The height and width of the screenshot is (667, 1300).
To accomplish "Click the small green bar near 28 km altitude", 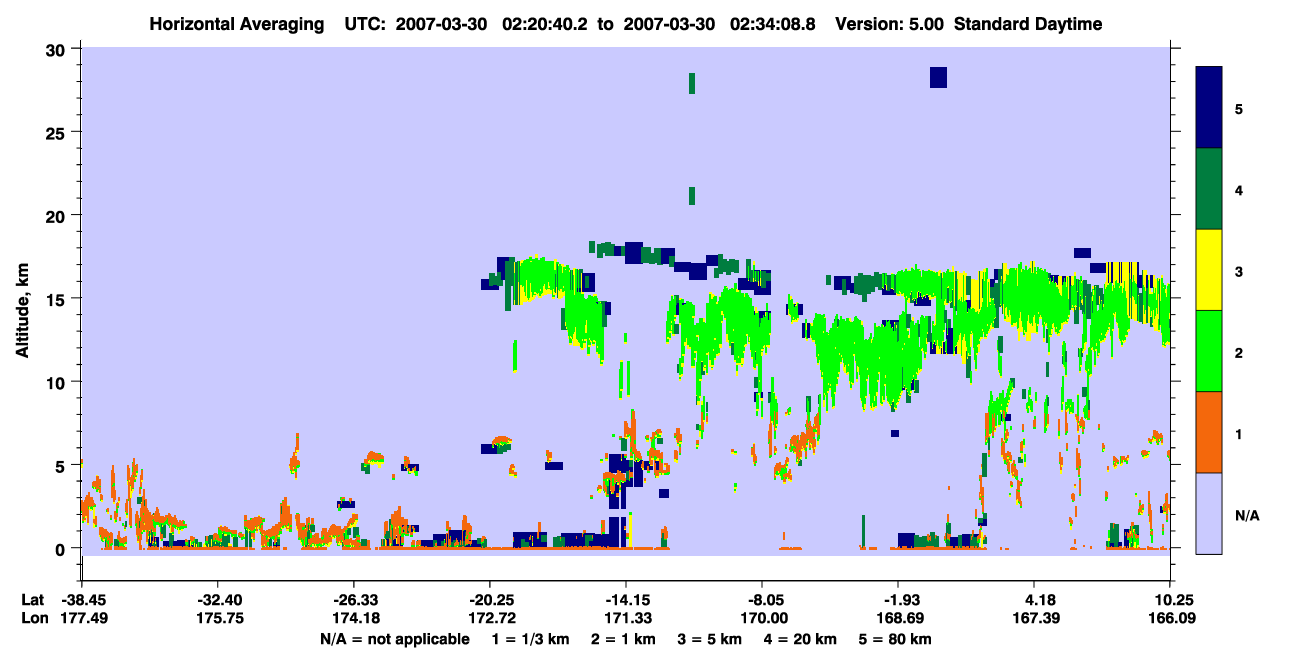I will point(691,83).
